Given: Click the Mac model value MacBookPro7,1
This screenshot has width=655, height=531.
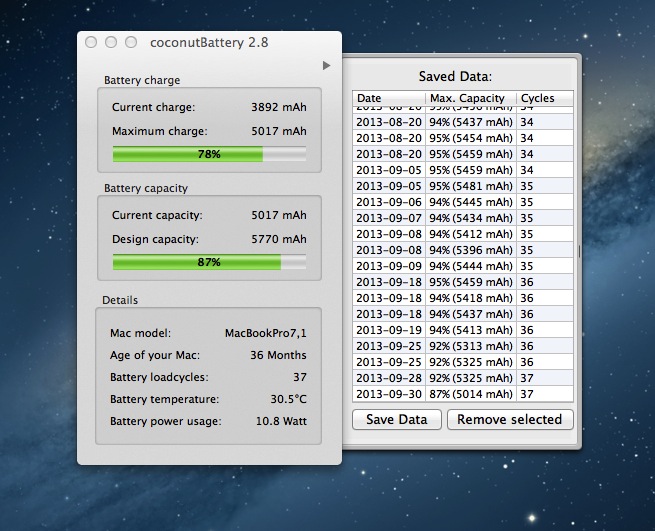Looking at the screenshot, I should 266,333.
